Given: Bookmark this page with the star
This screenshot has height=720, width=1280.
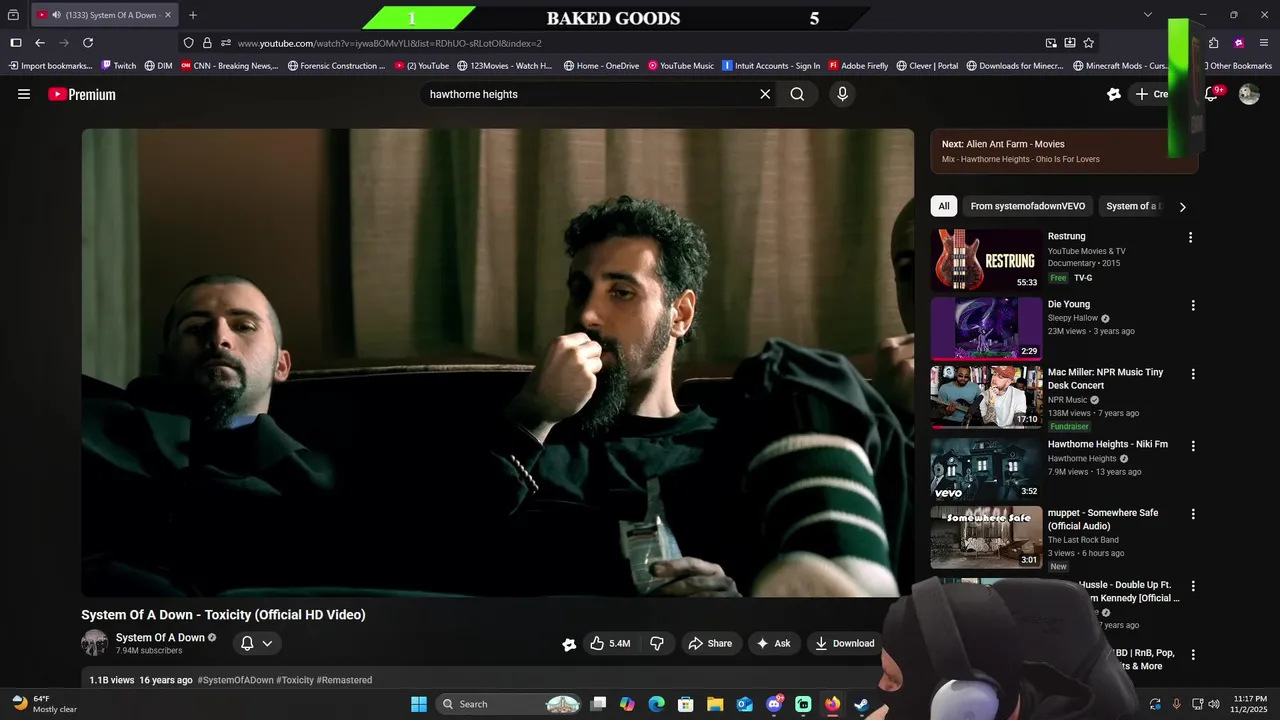Looking at the screenshot, I should pyautogui.click(x=1088, y=43).
